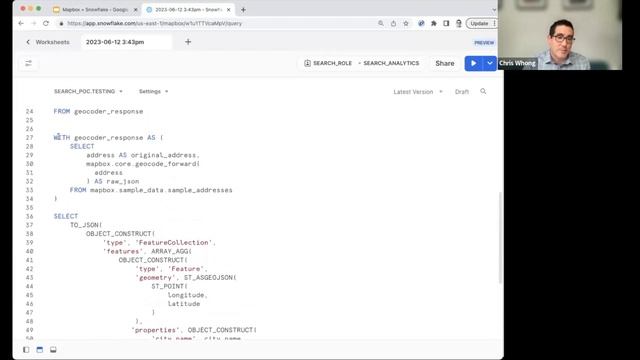Click 'latitude' on line 46

(x=184, y=304)
